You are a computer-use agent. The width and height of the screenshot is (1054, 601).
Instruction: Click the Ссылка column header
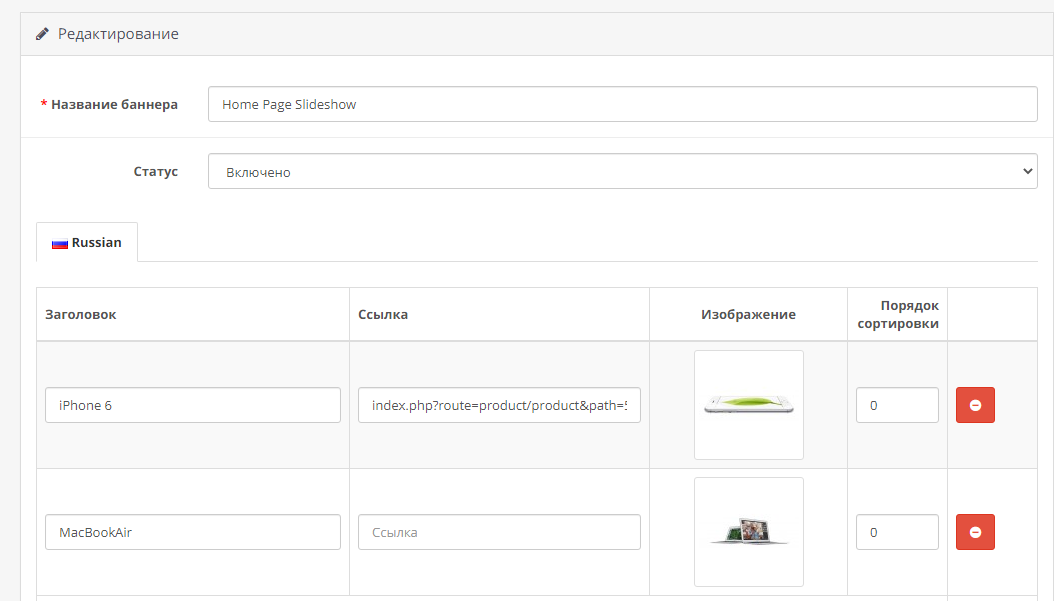383,314
